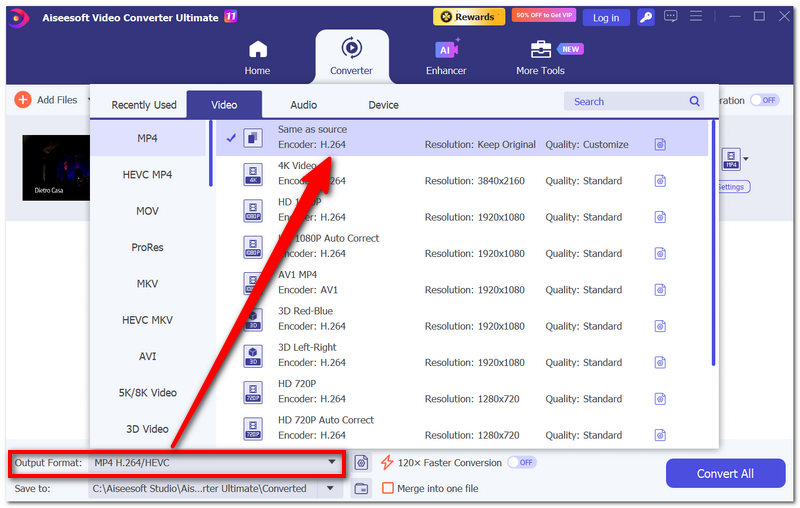Check Merge into one file
Viewport: 800px width, 508px height.
tap(388, 488)
